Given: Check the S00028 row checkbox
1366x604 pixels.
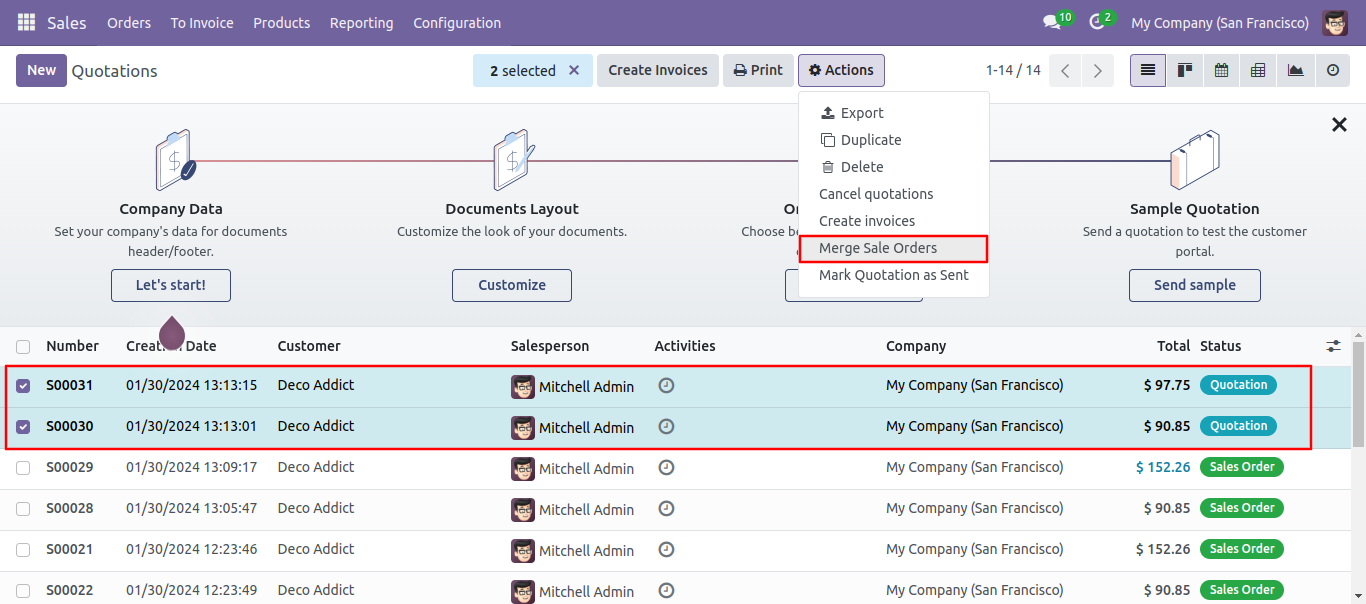Looking at the screenshot, I should coord(23,509).
